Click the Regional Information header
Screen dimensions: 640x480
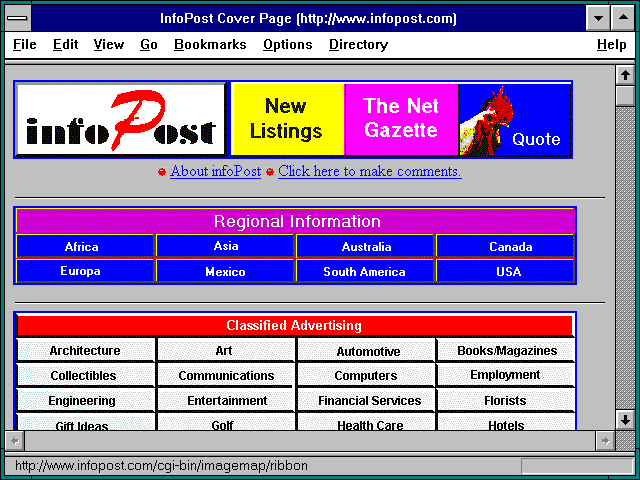pyautogui.click(x=296, y=221)
